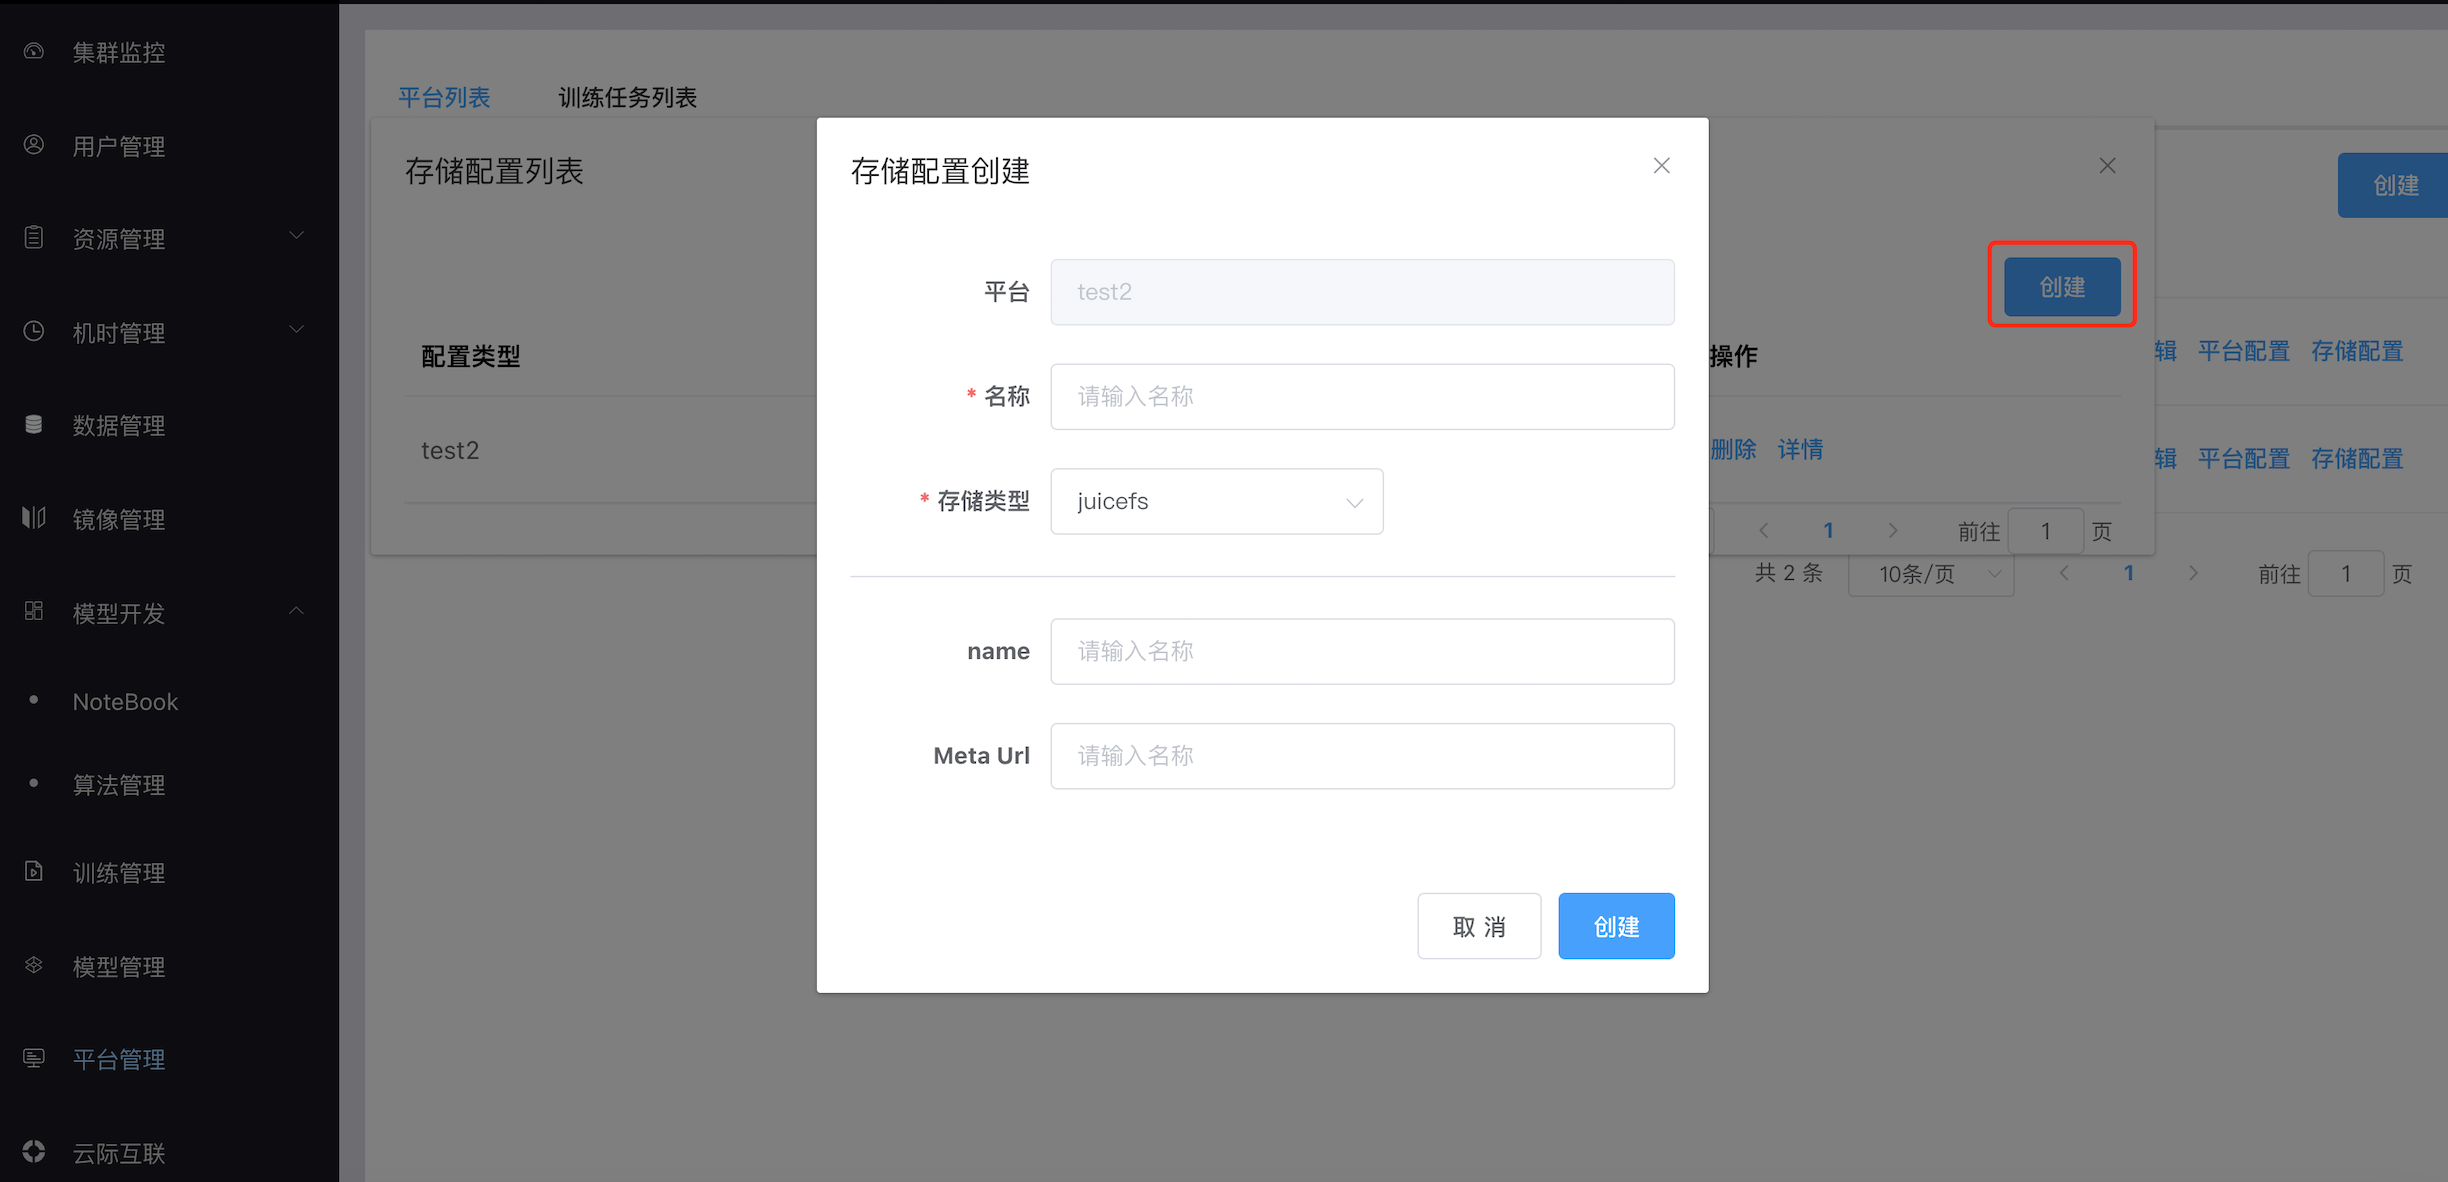Click the 资源管理 document icon
Image resolution: width=2448 pixels, height=1182 pixels.
tap(33, 238)
